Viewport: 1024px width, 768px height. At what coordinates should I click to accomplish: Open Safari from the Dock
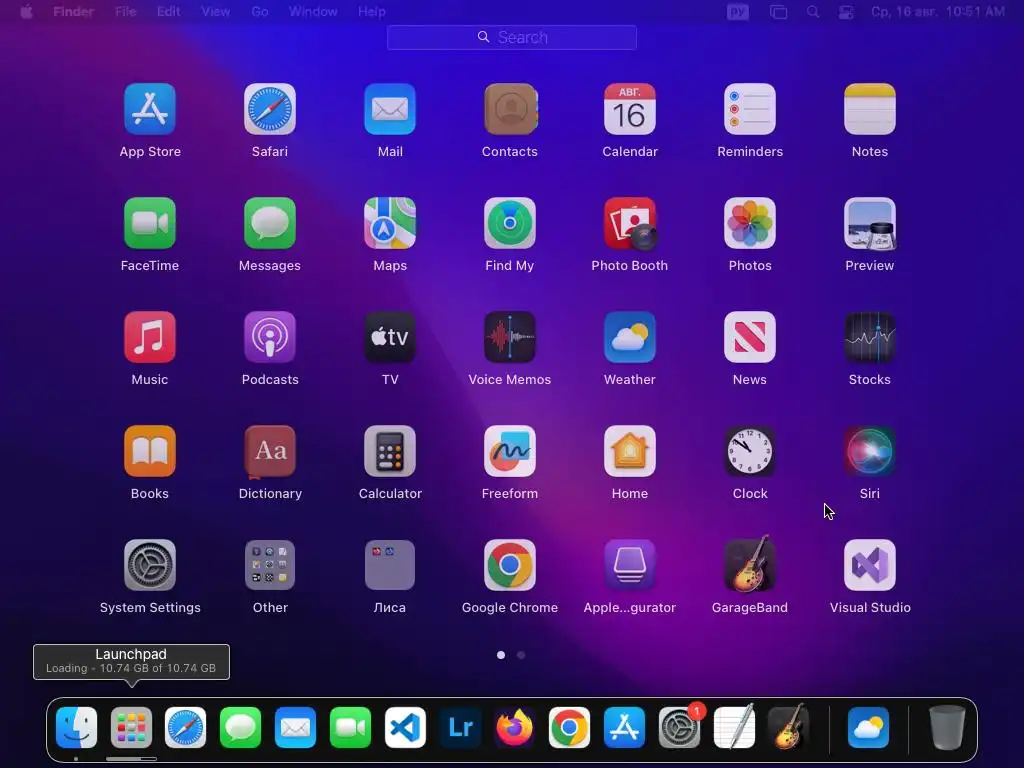[185, 728]
